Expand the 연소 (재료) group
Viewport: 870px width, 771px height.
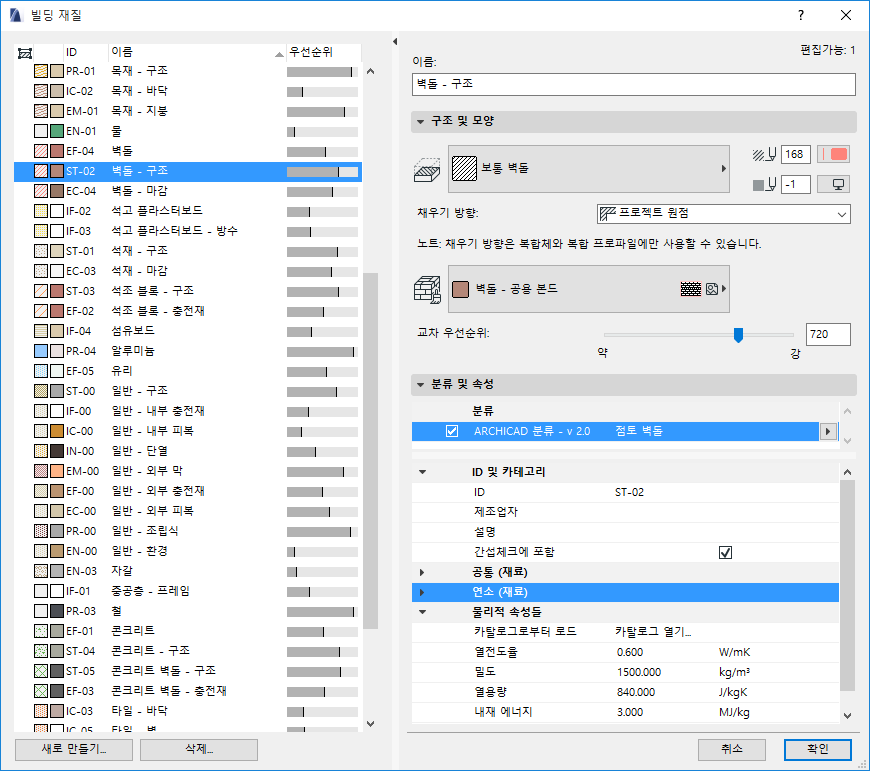click(422, 592)
